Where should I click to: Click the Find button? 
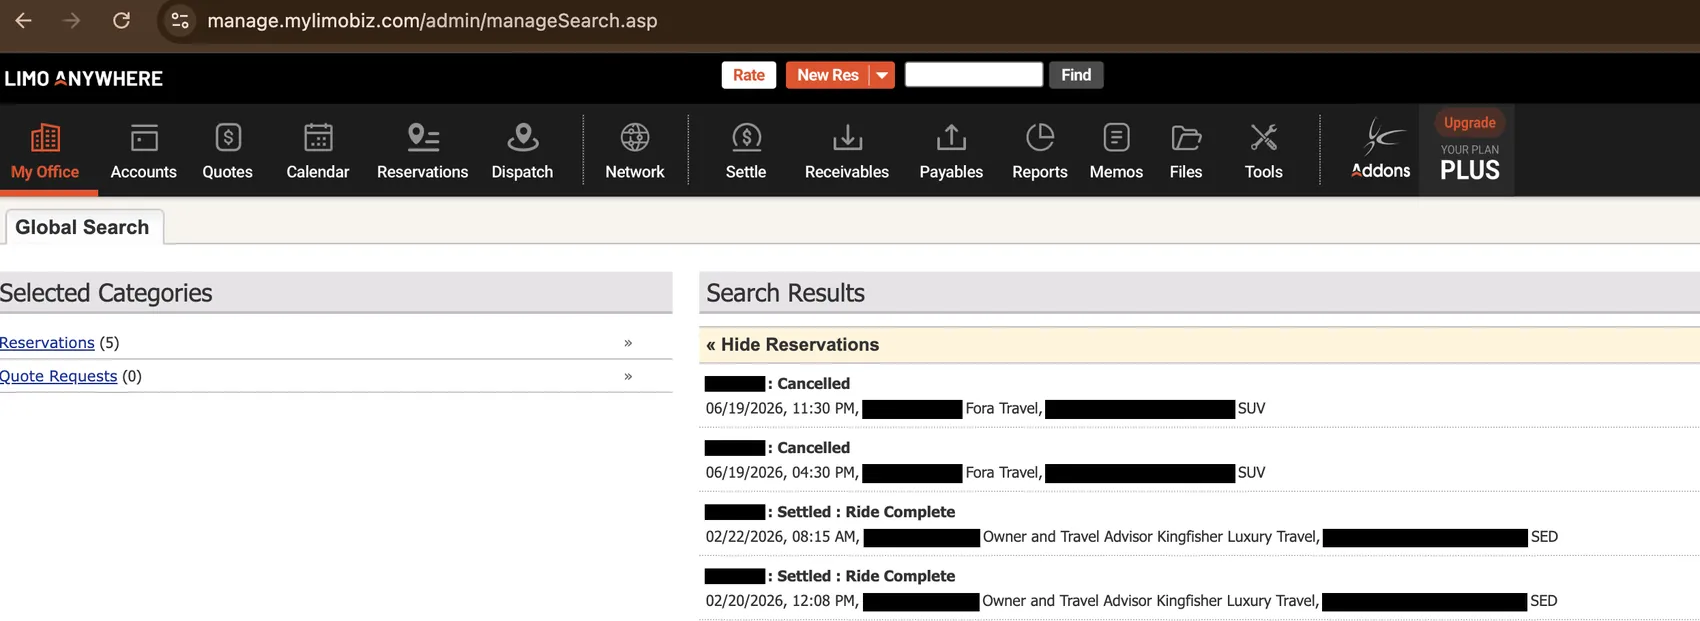tap(1076, 75)
